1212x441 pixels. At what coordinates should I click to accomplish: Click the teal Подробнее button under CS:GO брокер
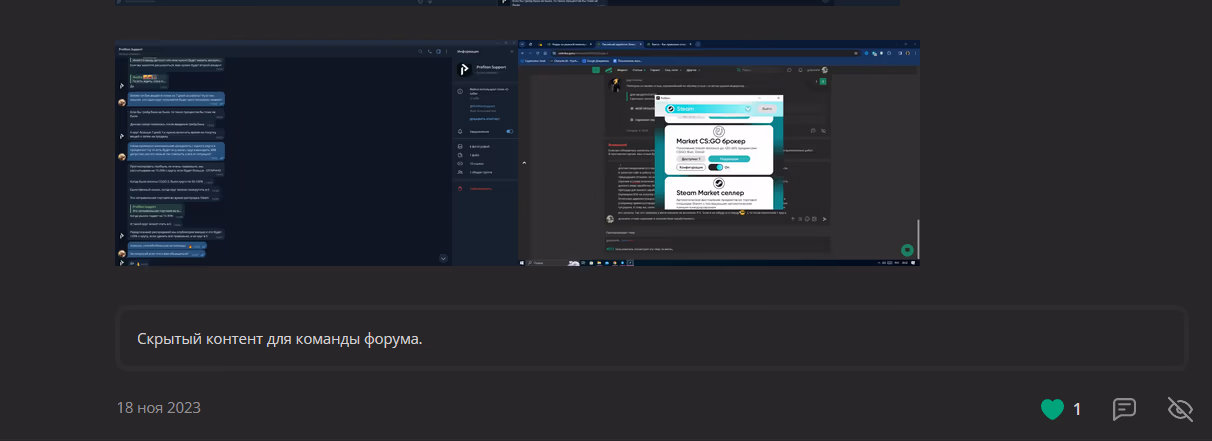click(728, 158)
